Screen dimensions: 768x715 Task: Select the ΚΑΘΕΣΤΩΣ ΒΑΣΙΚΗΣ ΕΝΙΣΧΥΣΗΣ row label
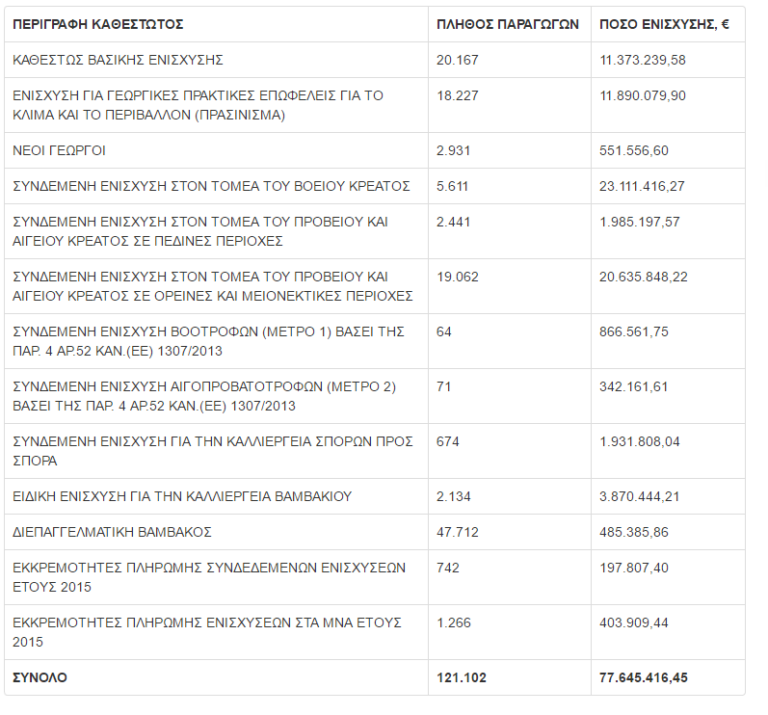(118, 60)
